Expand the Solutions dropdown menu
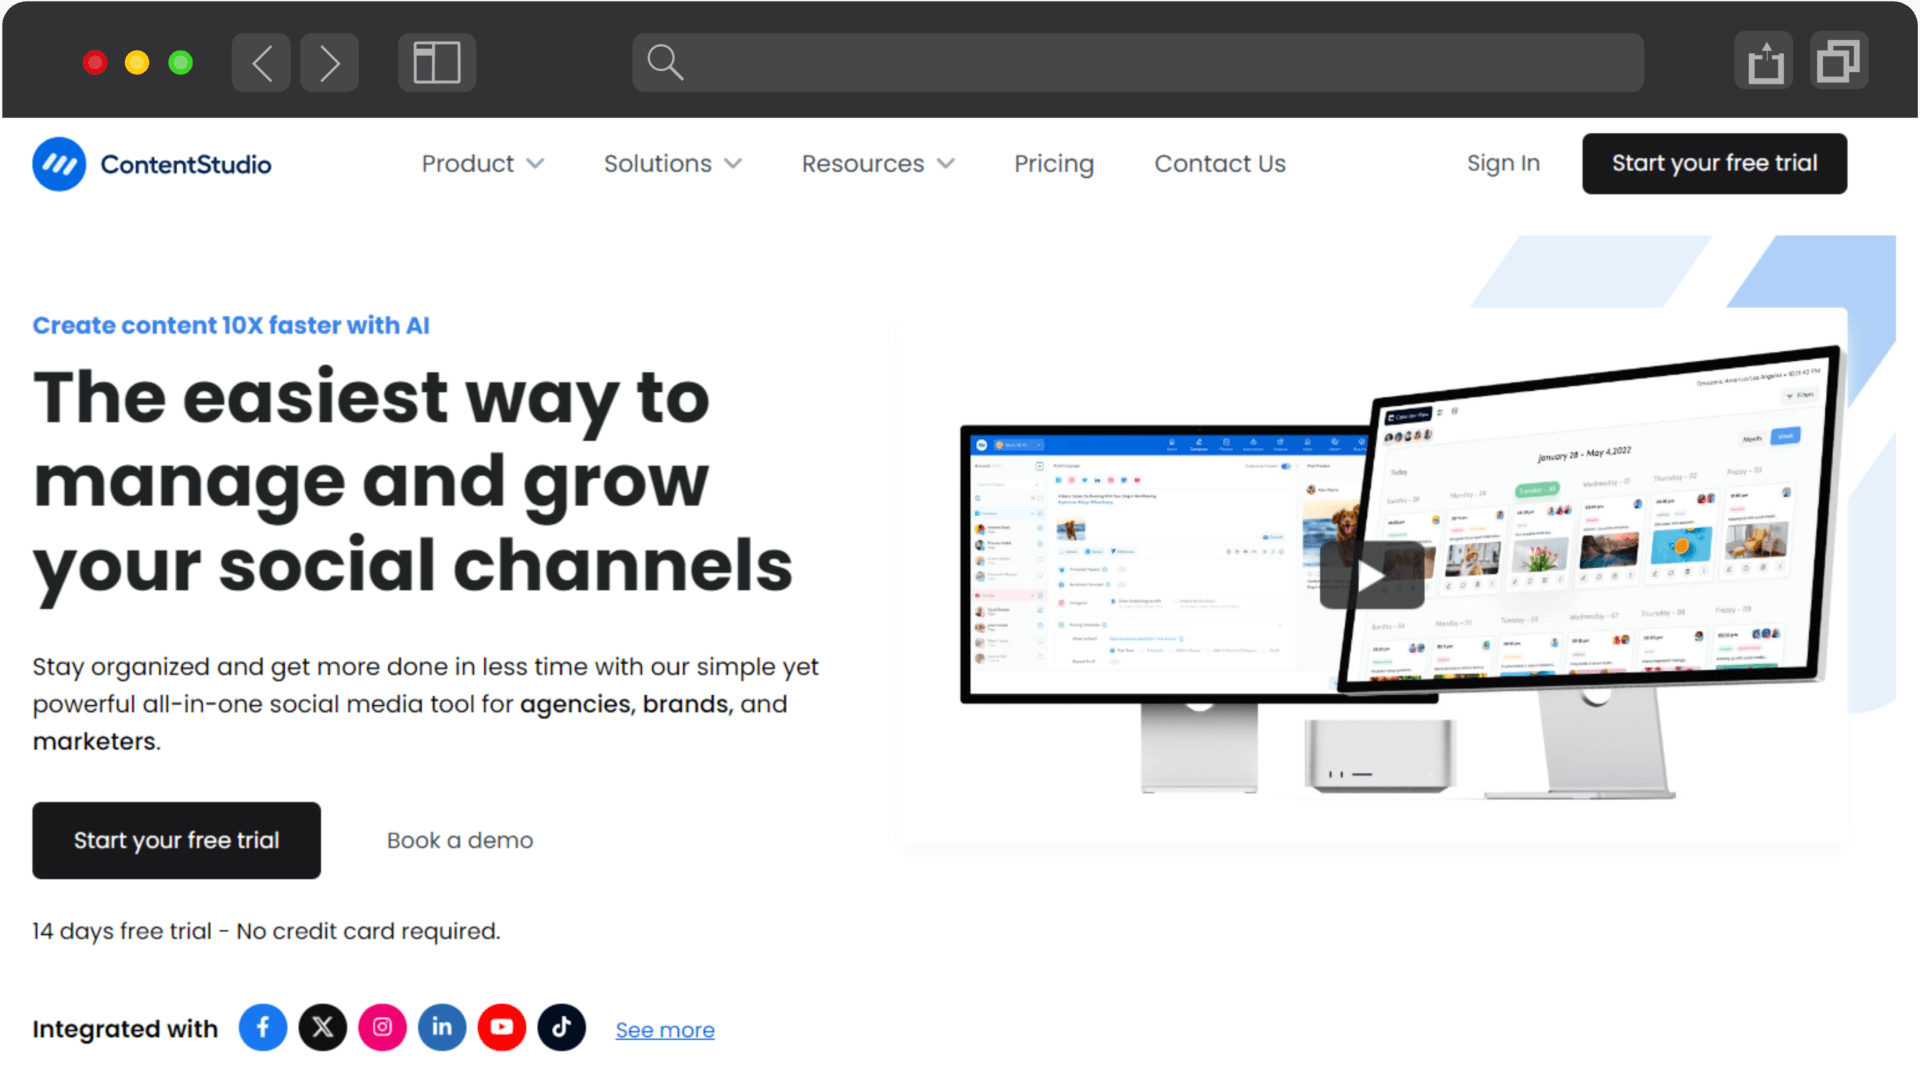 pyautogui.click(x=672, y=164)
